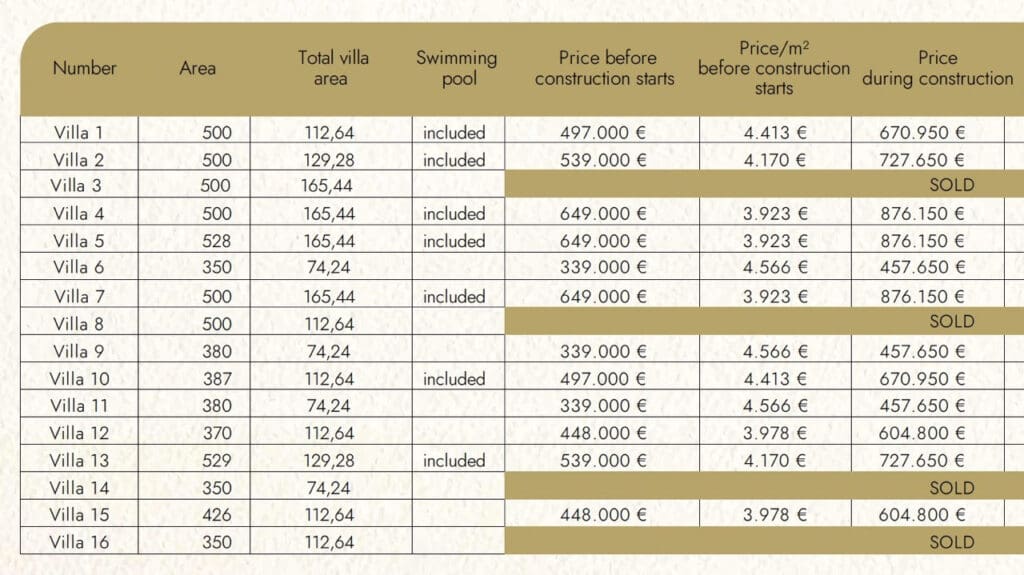Image resolution: width=1024 pixels, height=575 pixels.
Task: Select Price before construction starts header
Action: coord(604,68)
